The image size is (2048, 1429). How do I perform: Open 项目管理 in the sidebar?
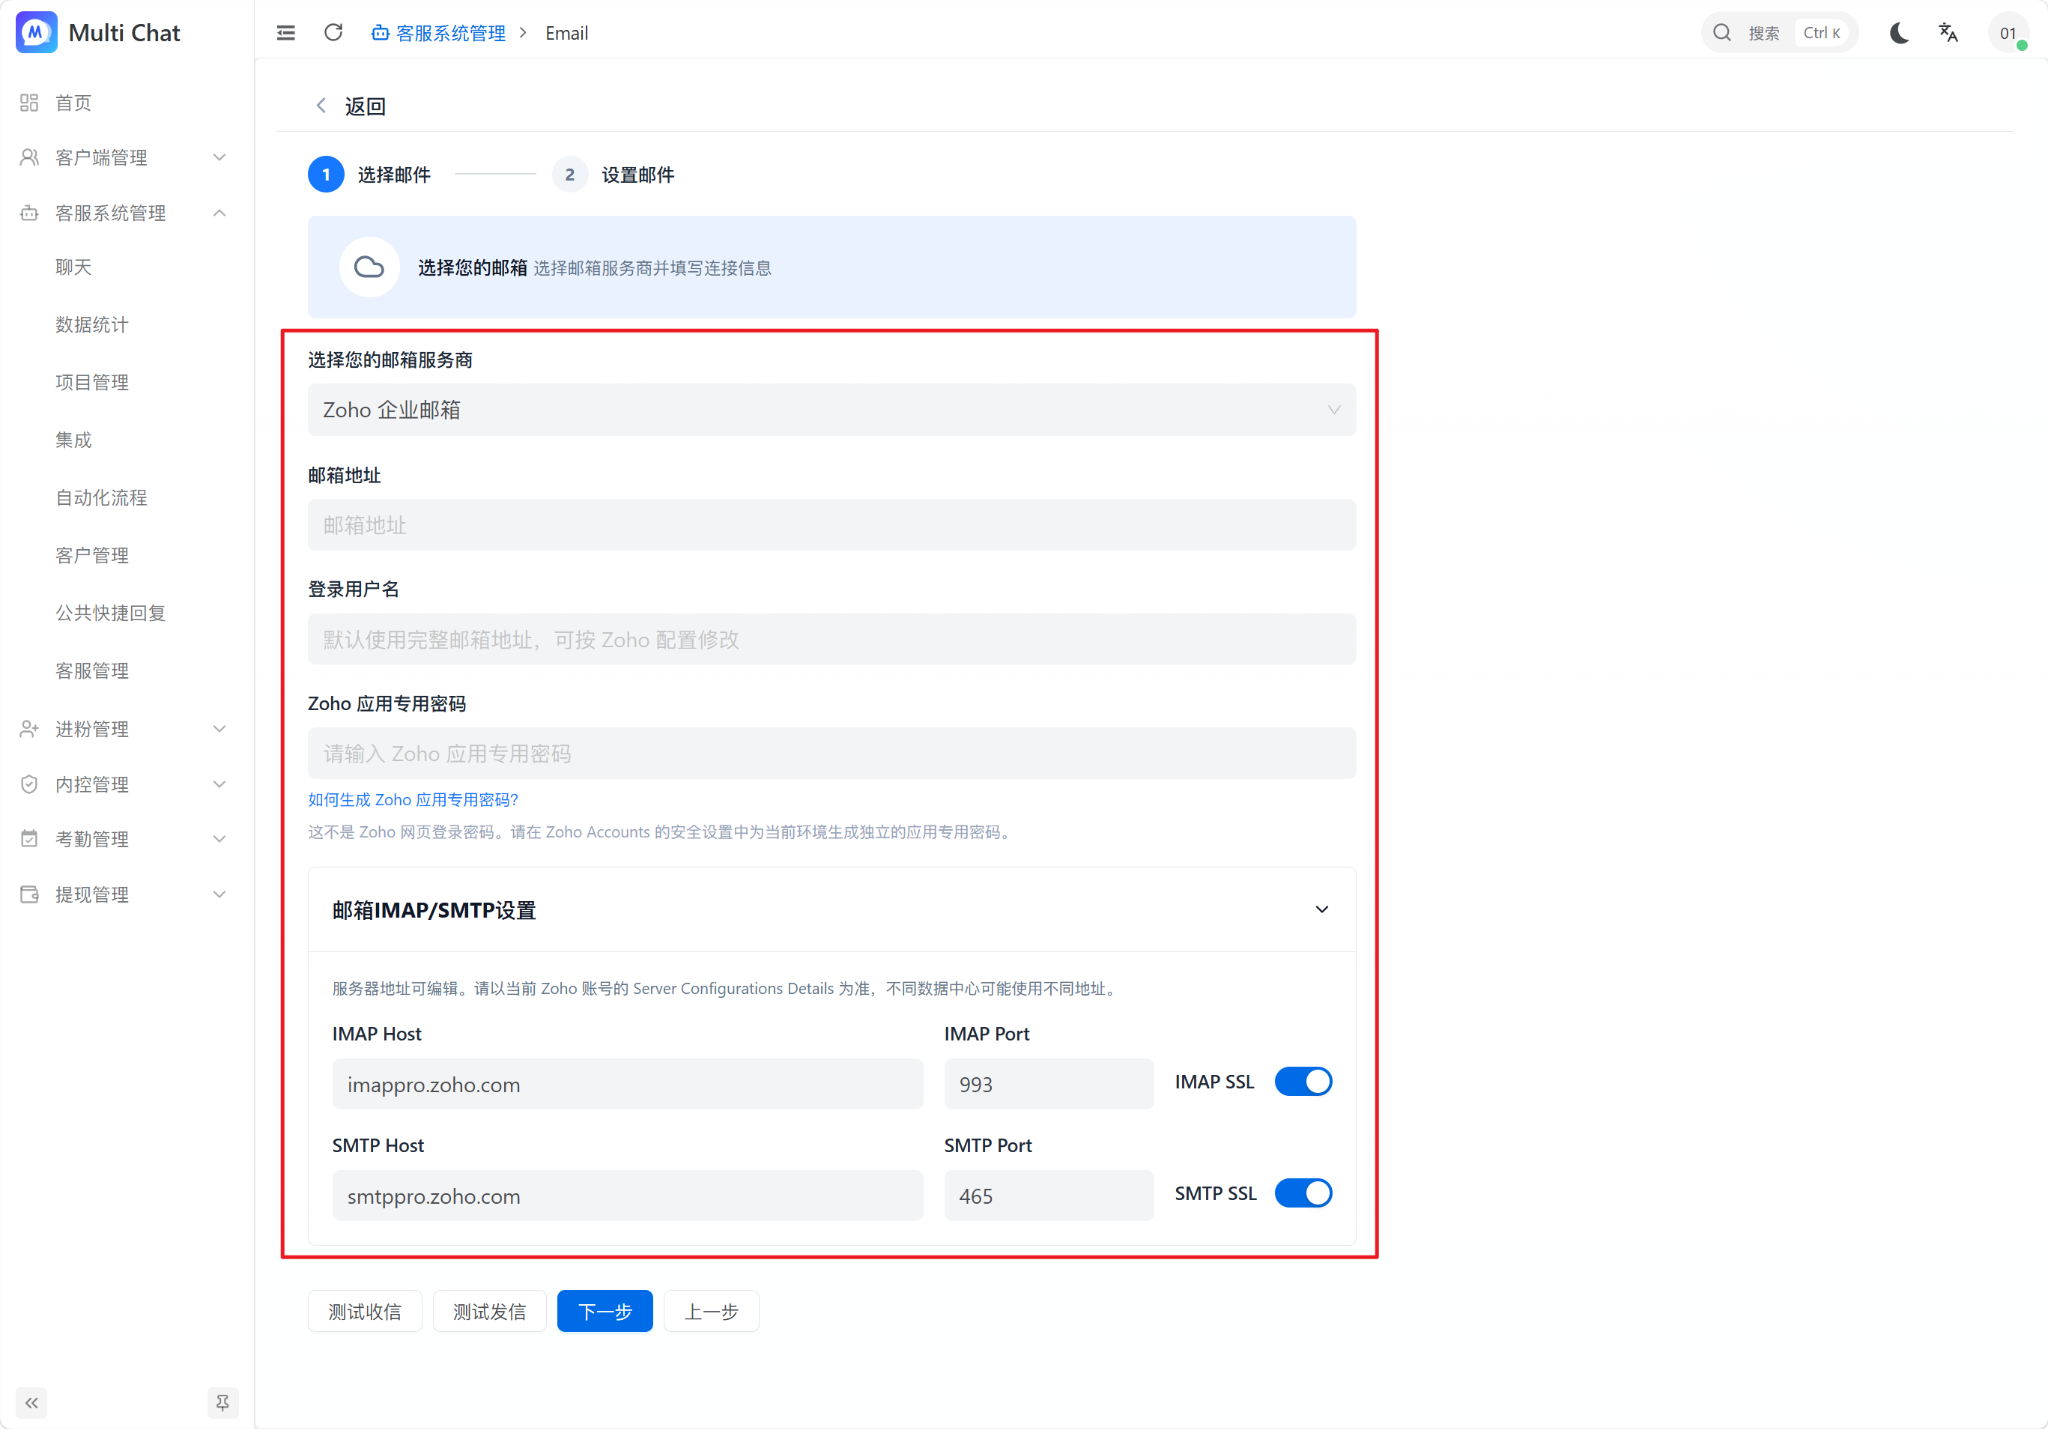92,382
